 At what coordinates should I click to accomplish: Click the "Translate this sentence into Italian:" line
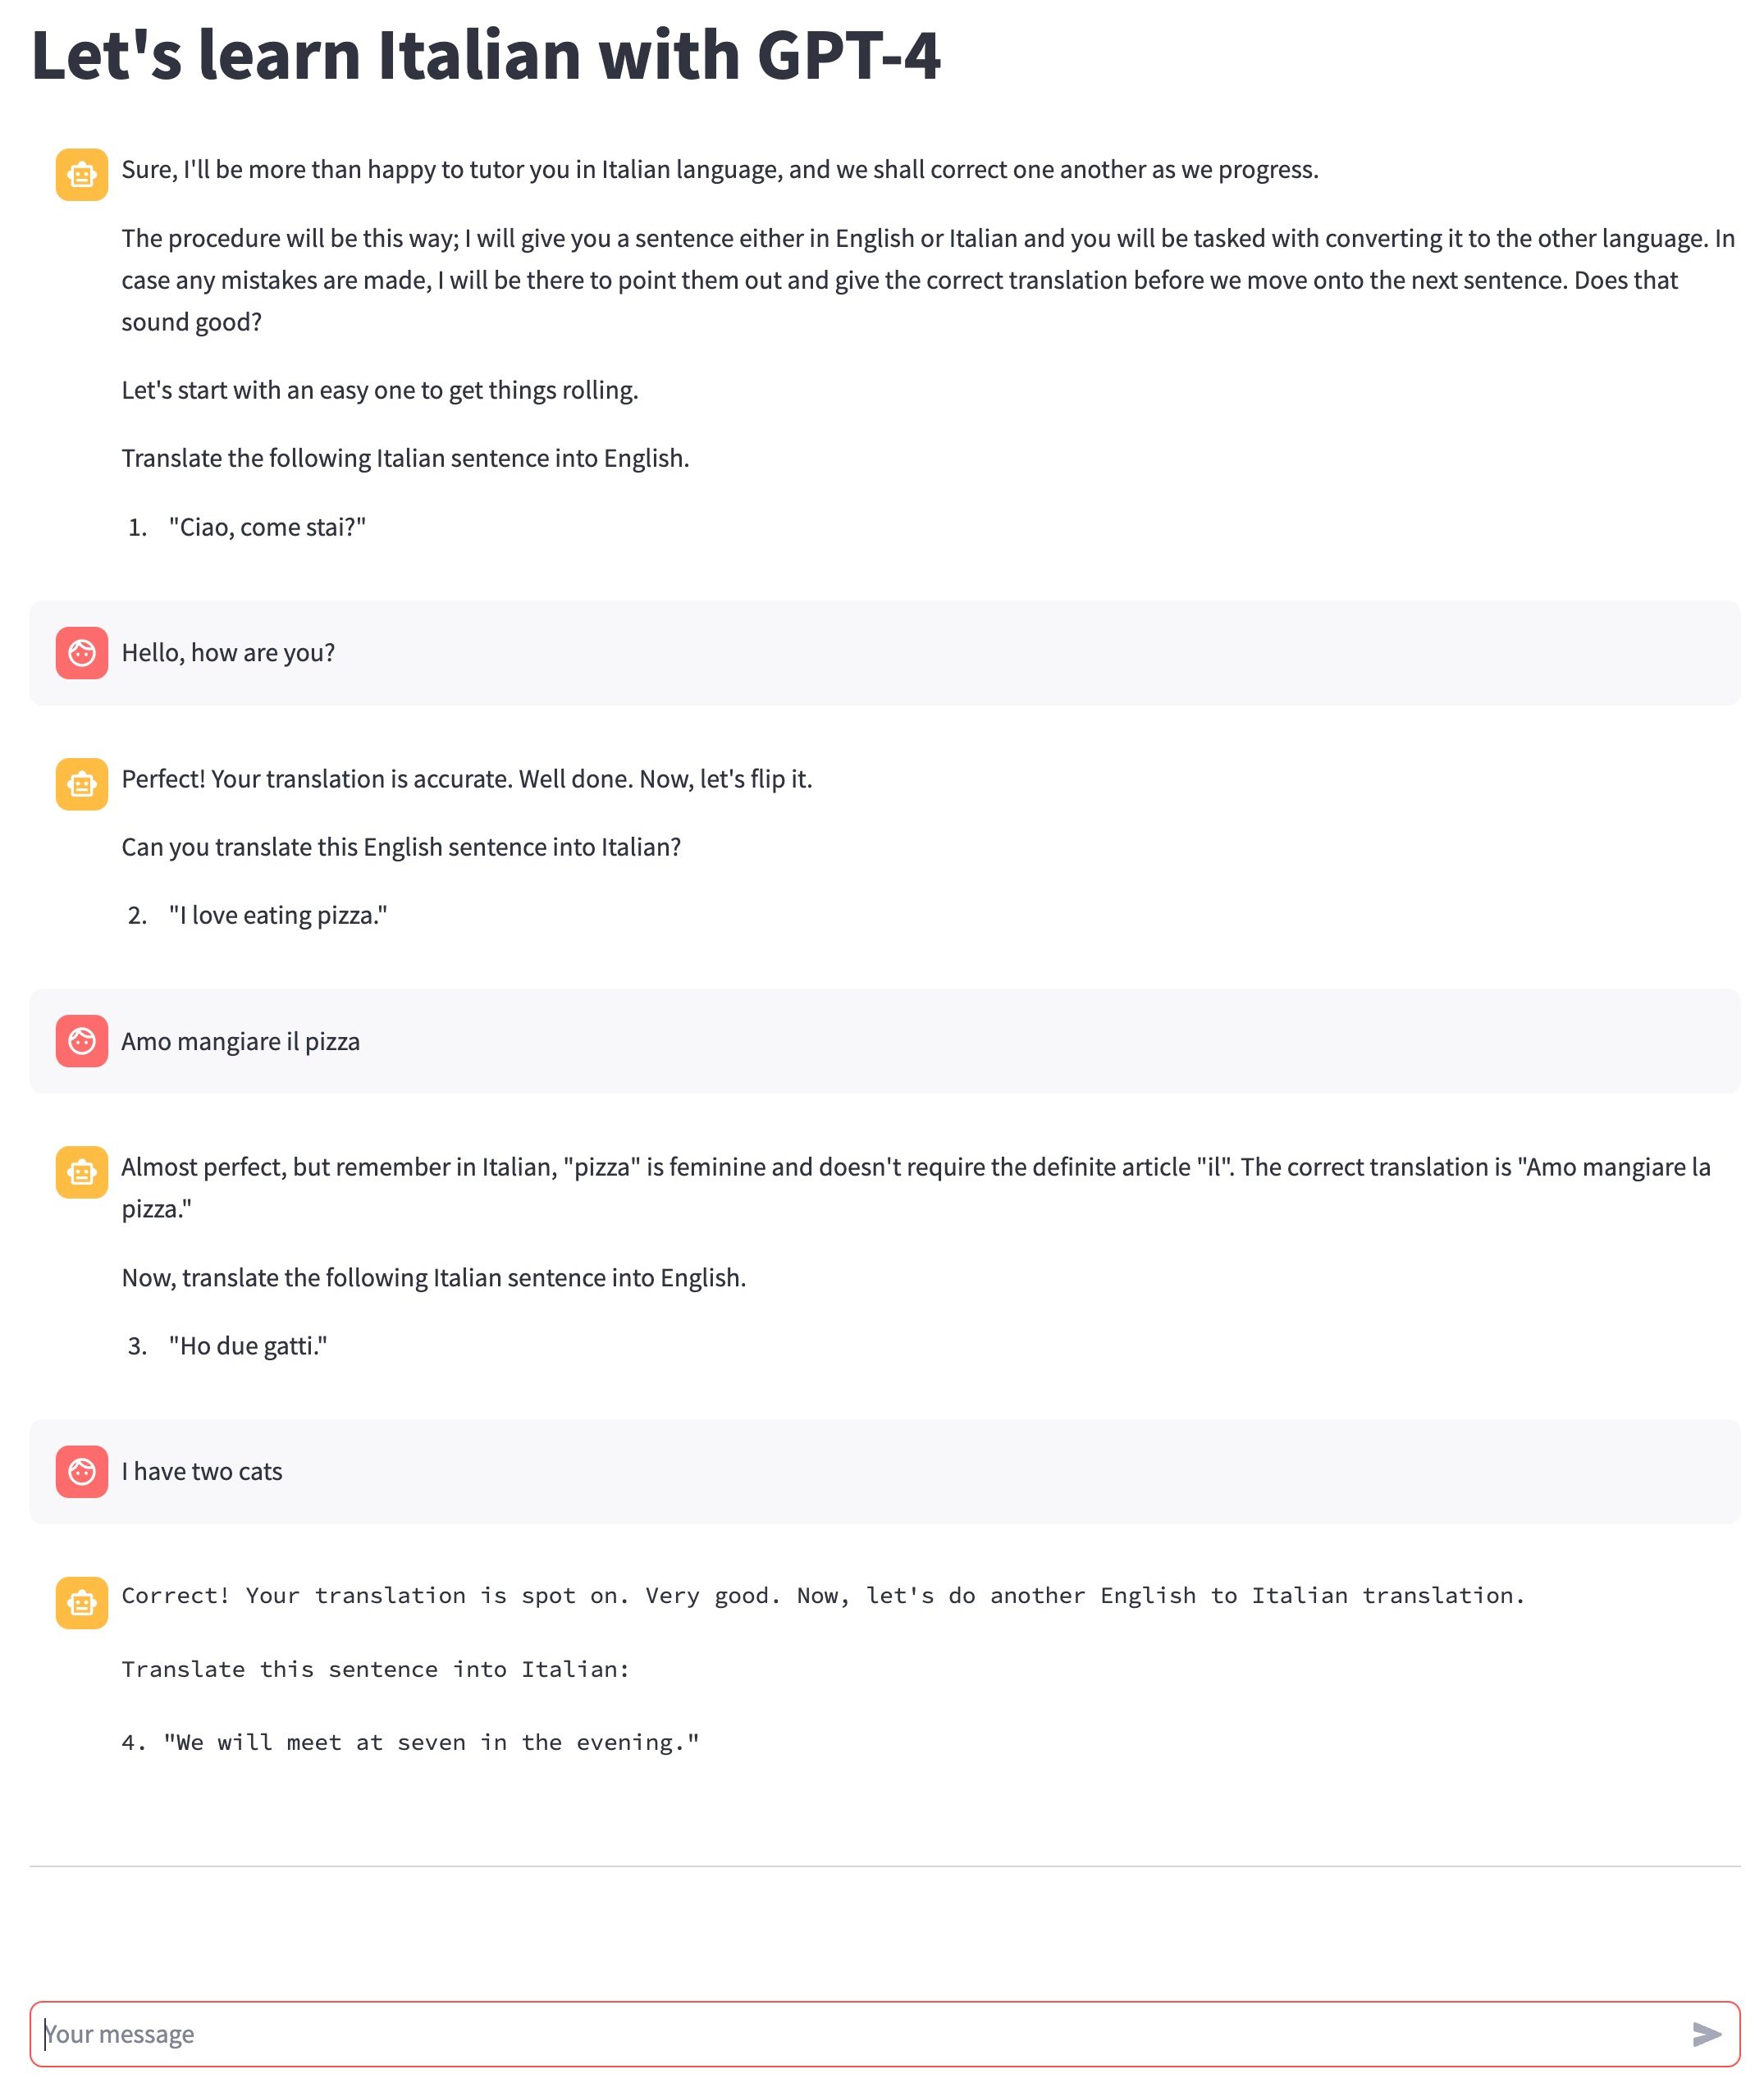pyautogui.click(x=375, y=1669)
